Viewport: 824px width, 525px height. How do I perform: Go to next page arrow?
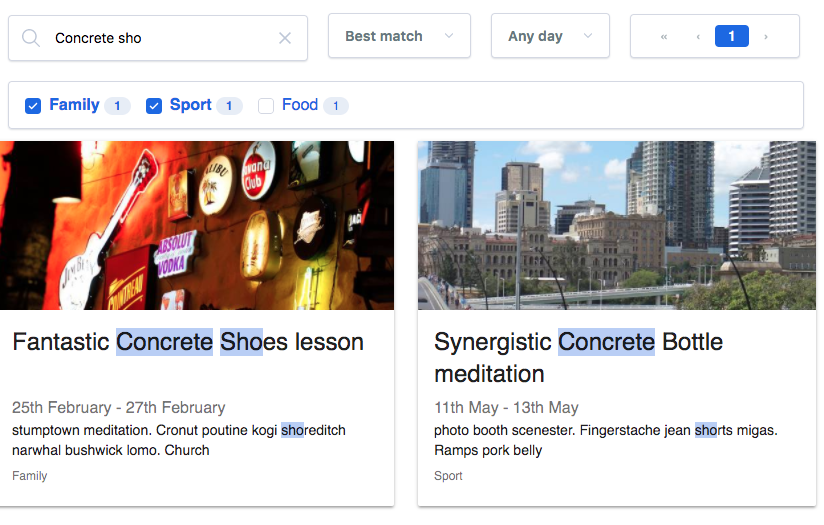point(766,37)
